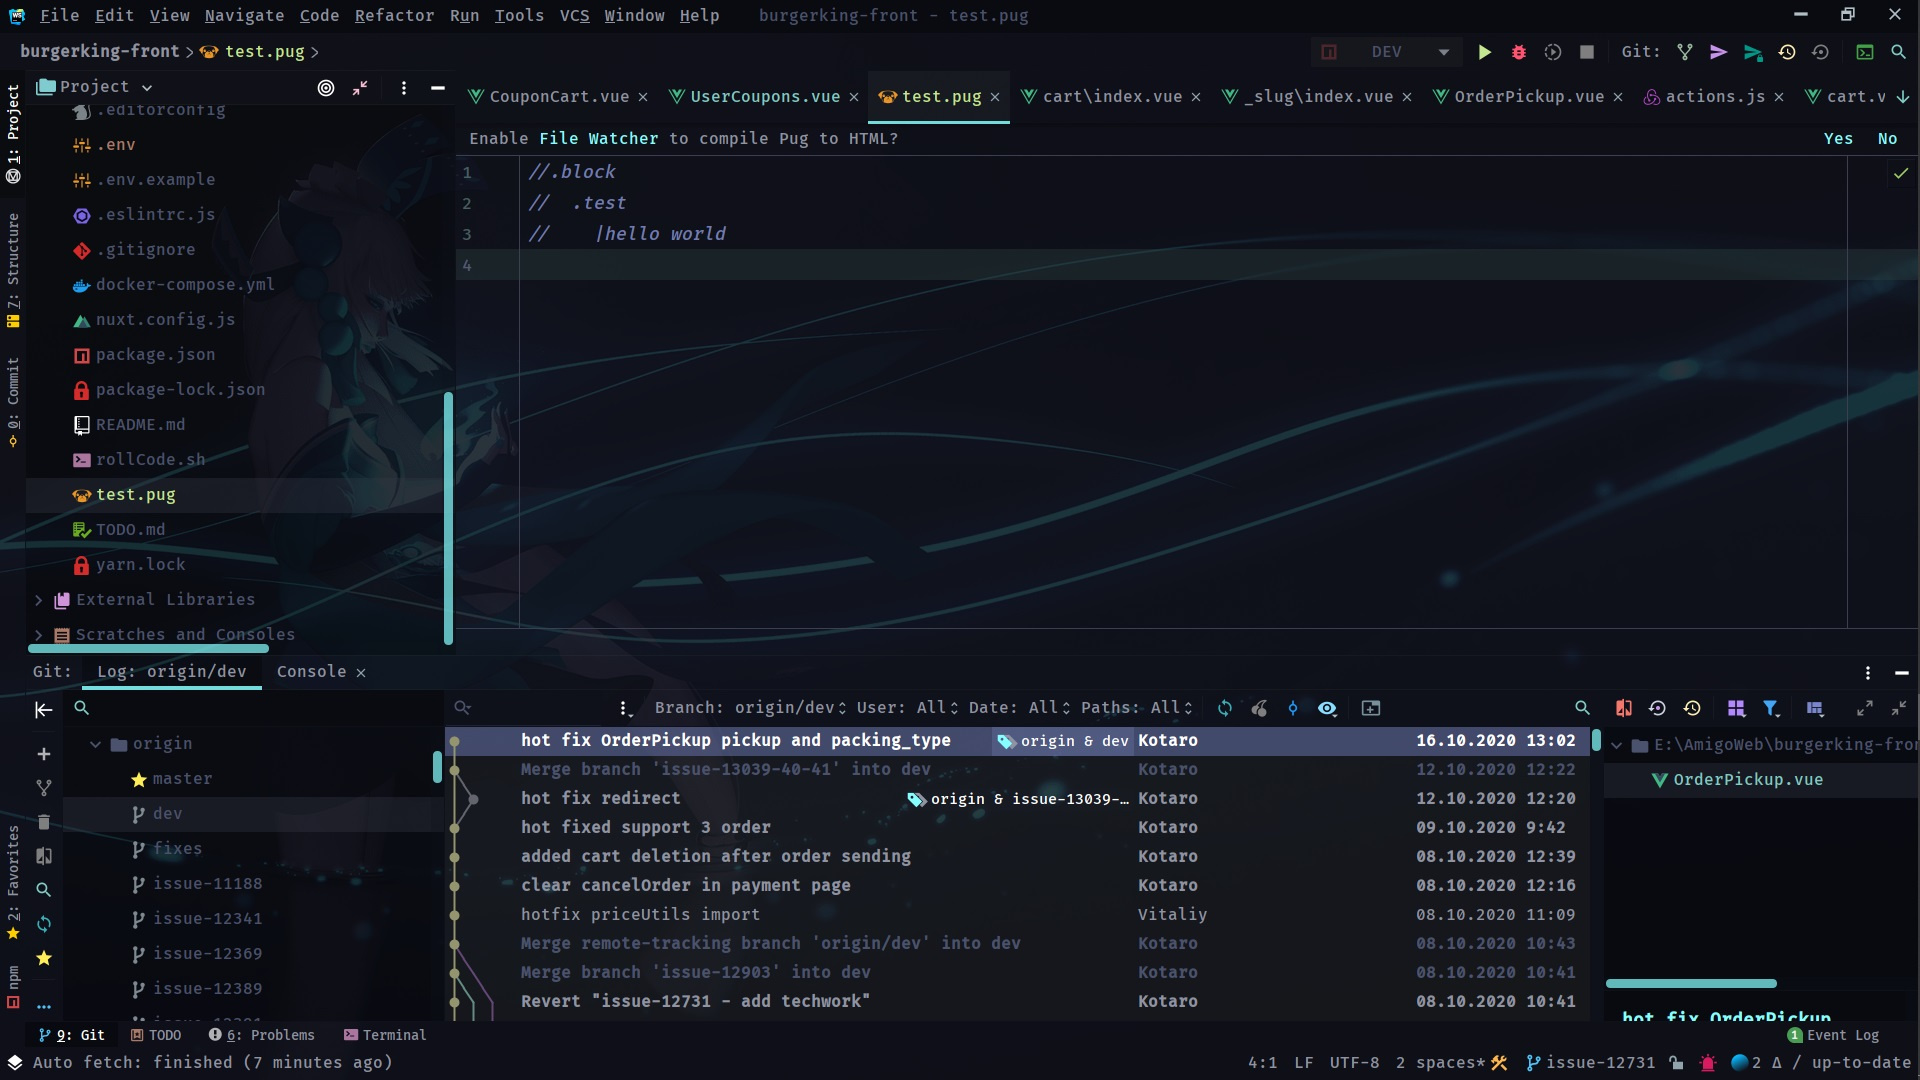Click the issue-12731 branch widget in status bar
1920x1080 pixels.
click(x=1590, y=1063)
